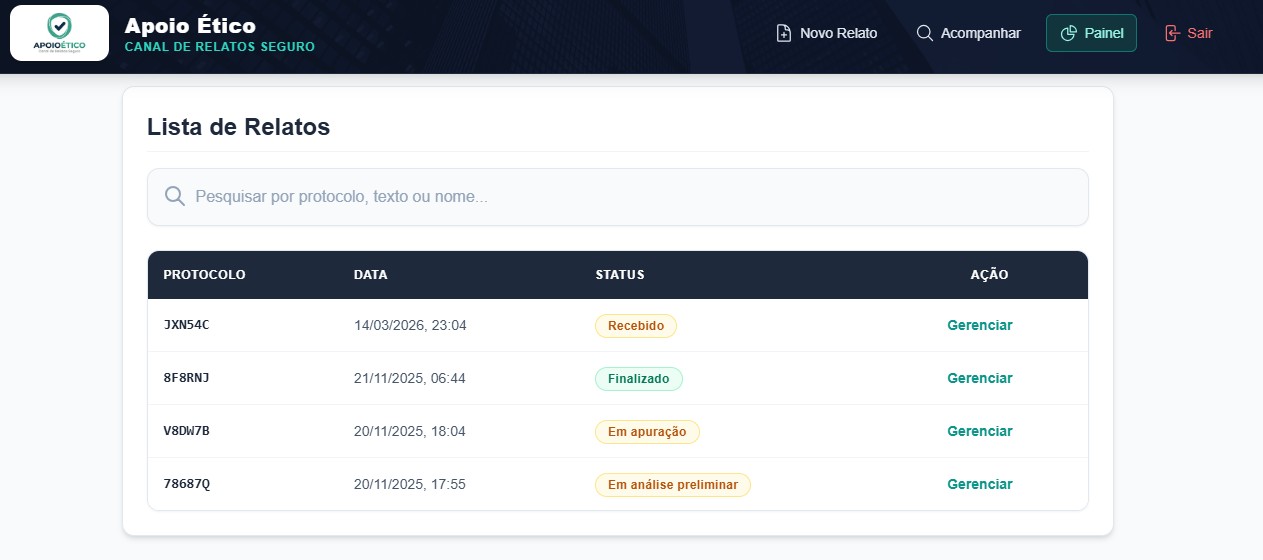Select protocol code 78687Q

click(186, 484)
